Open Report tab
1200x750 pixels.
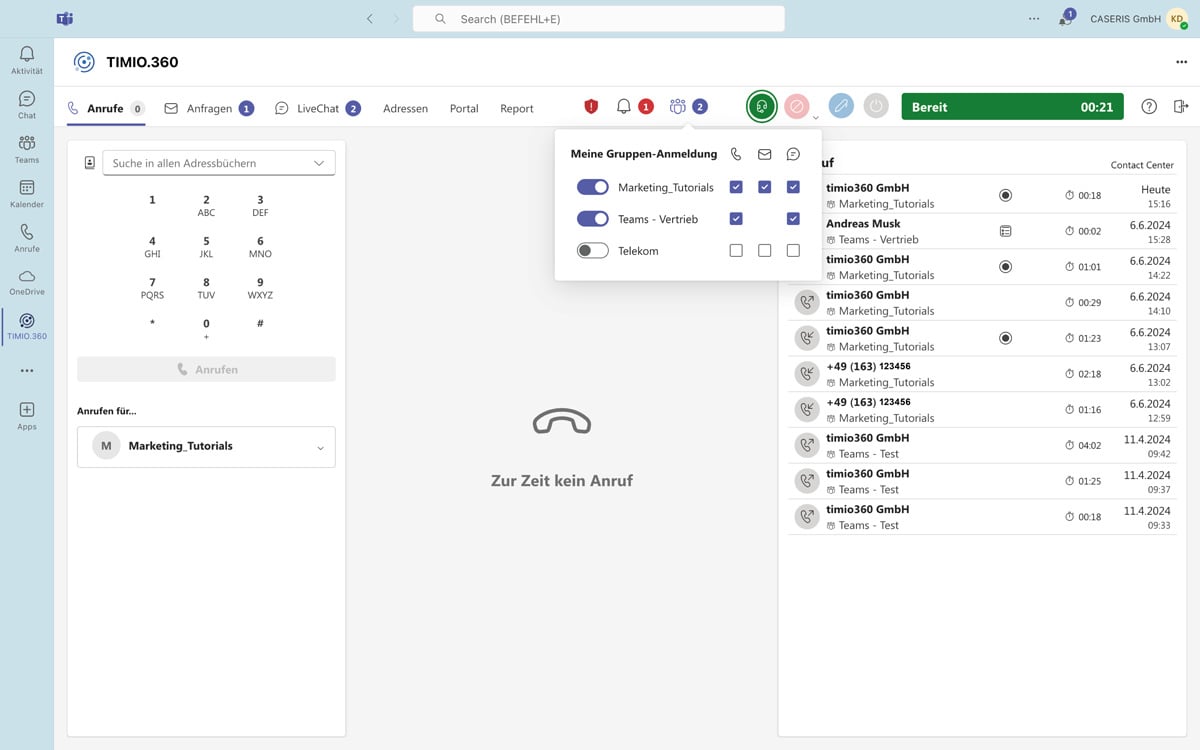coord(517,108)
